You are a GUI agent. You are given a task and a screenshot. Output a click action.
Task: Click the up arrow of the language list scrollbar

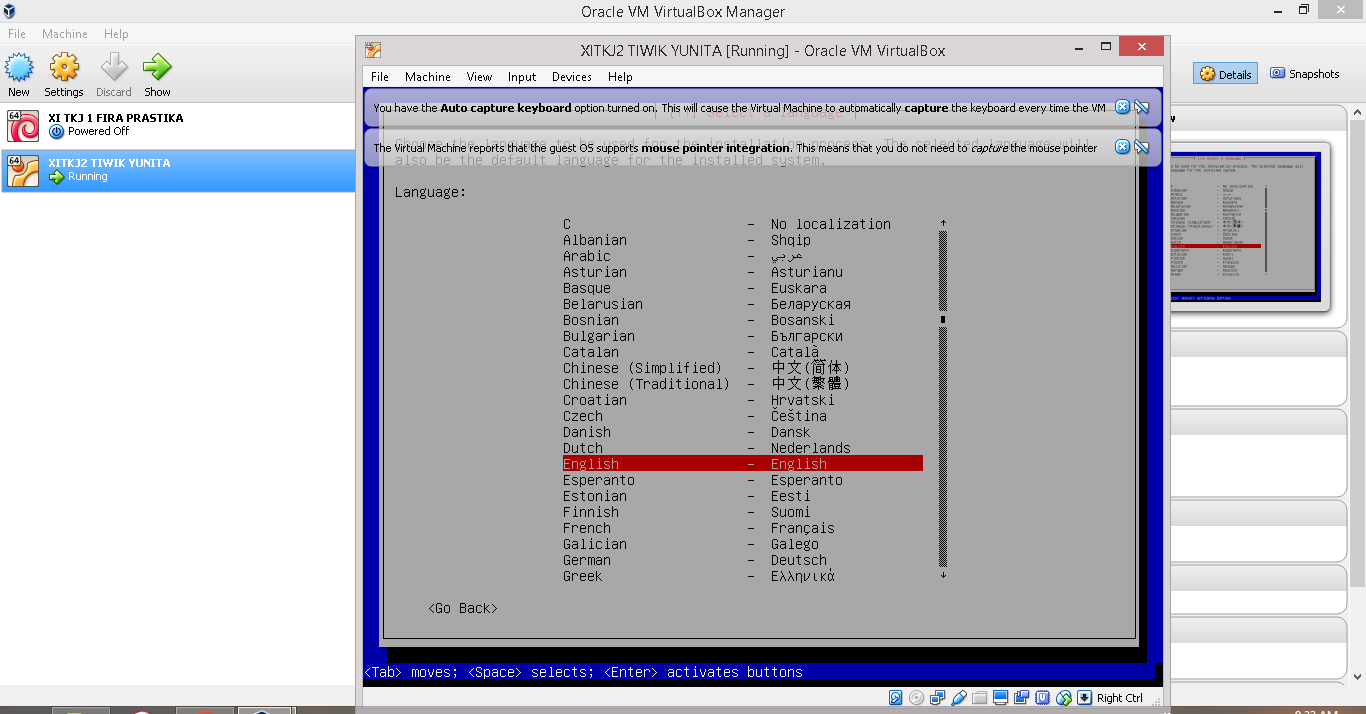pyautogui.click(x=943, y=224)
